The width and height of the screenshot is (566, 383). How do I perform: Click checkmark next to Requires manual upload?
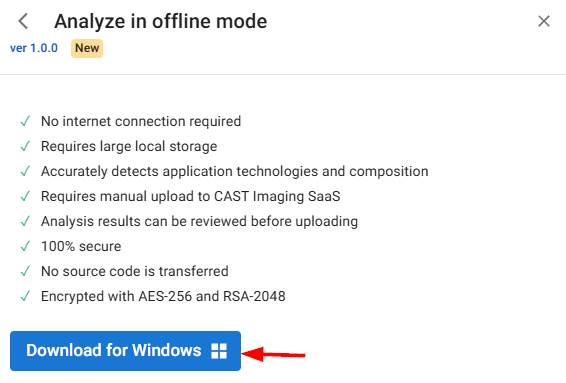point(25,196)
